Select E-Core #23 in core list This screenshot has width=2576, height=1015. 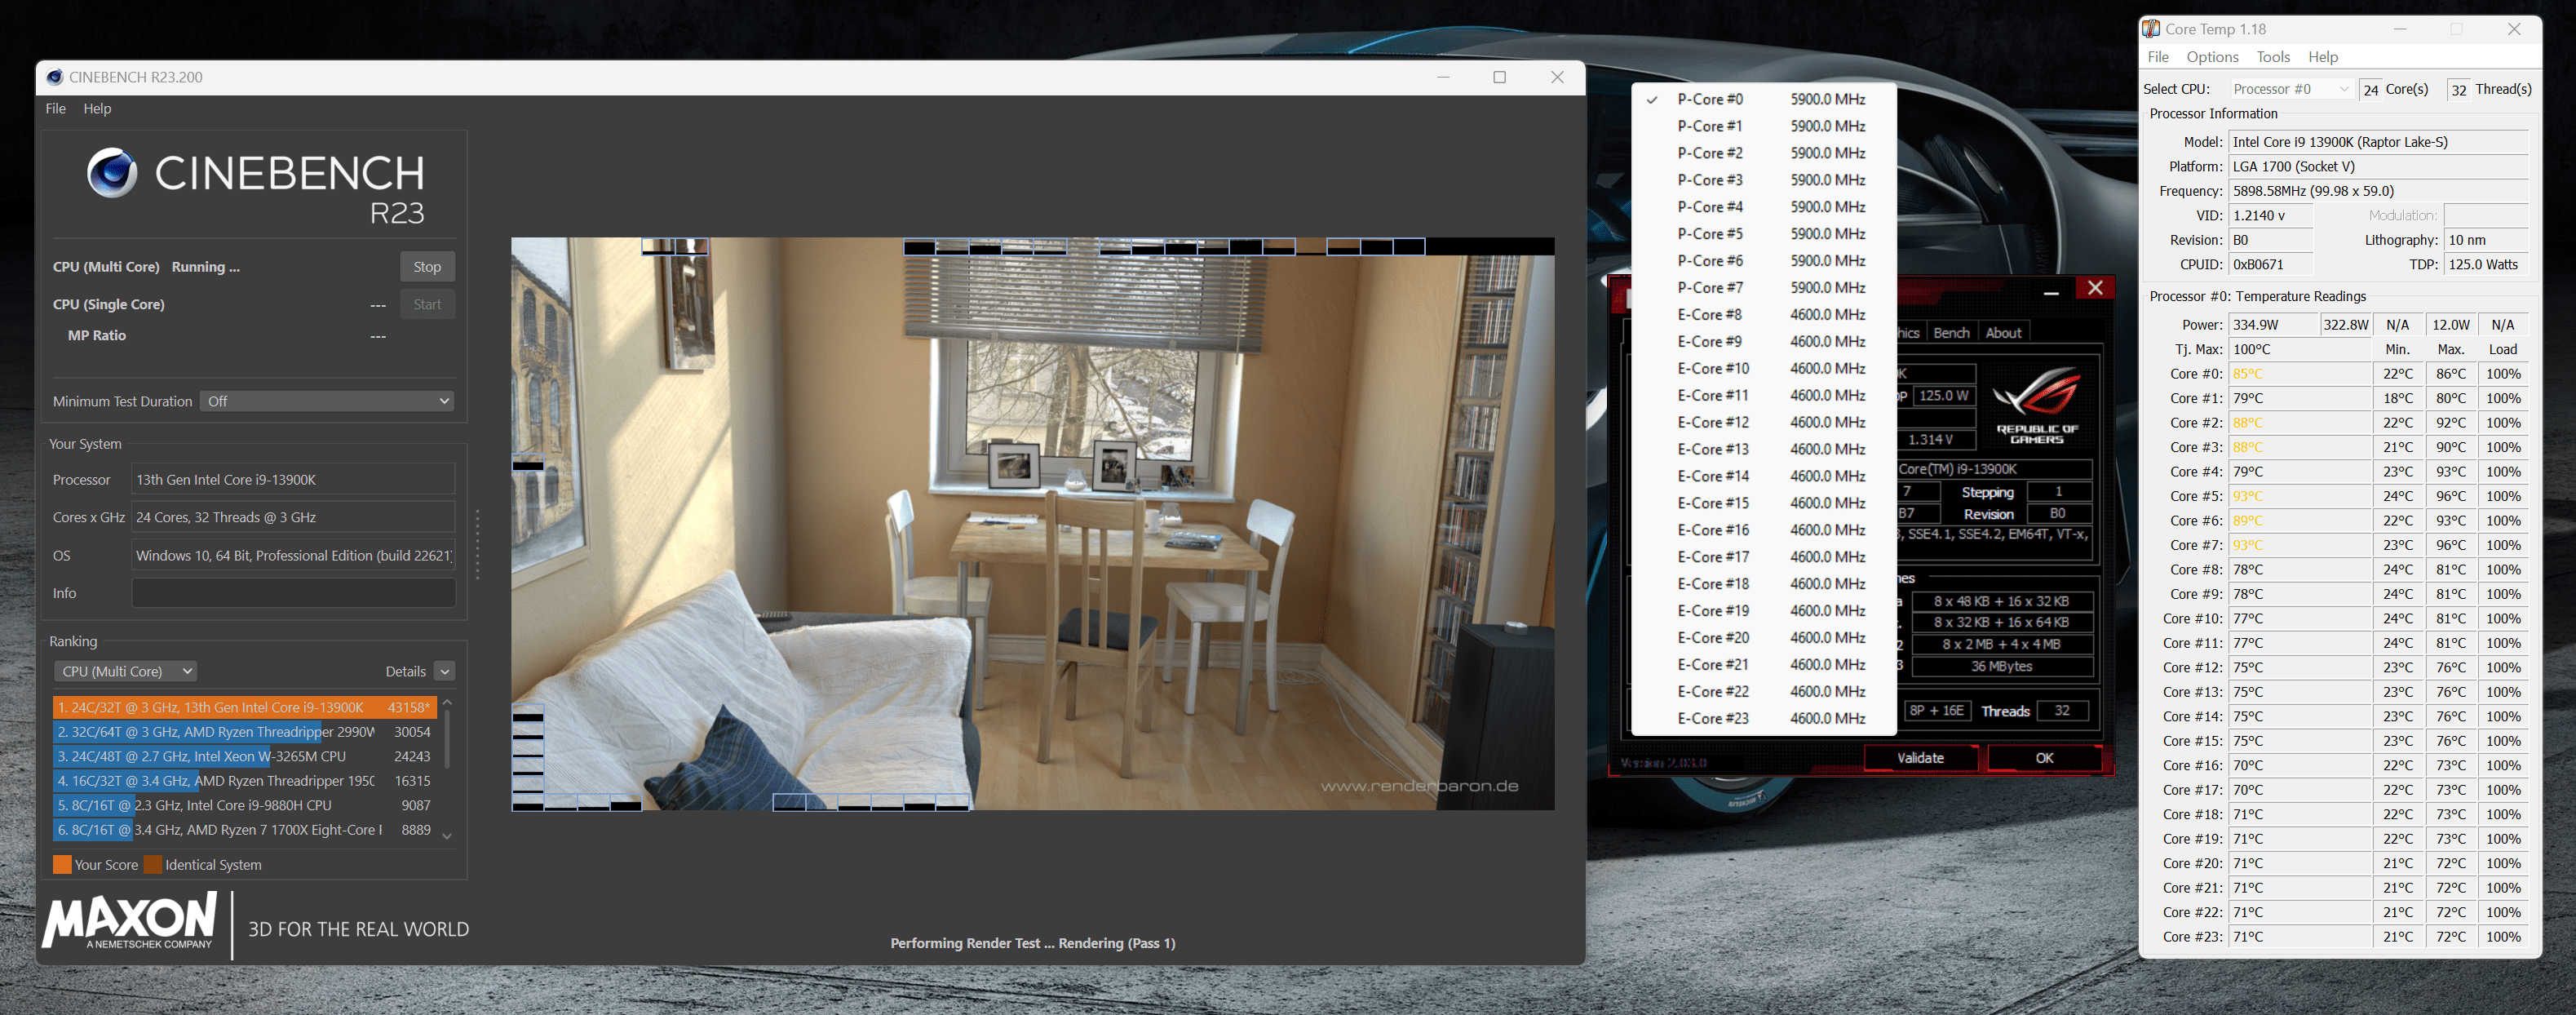pos(1763,718)
